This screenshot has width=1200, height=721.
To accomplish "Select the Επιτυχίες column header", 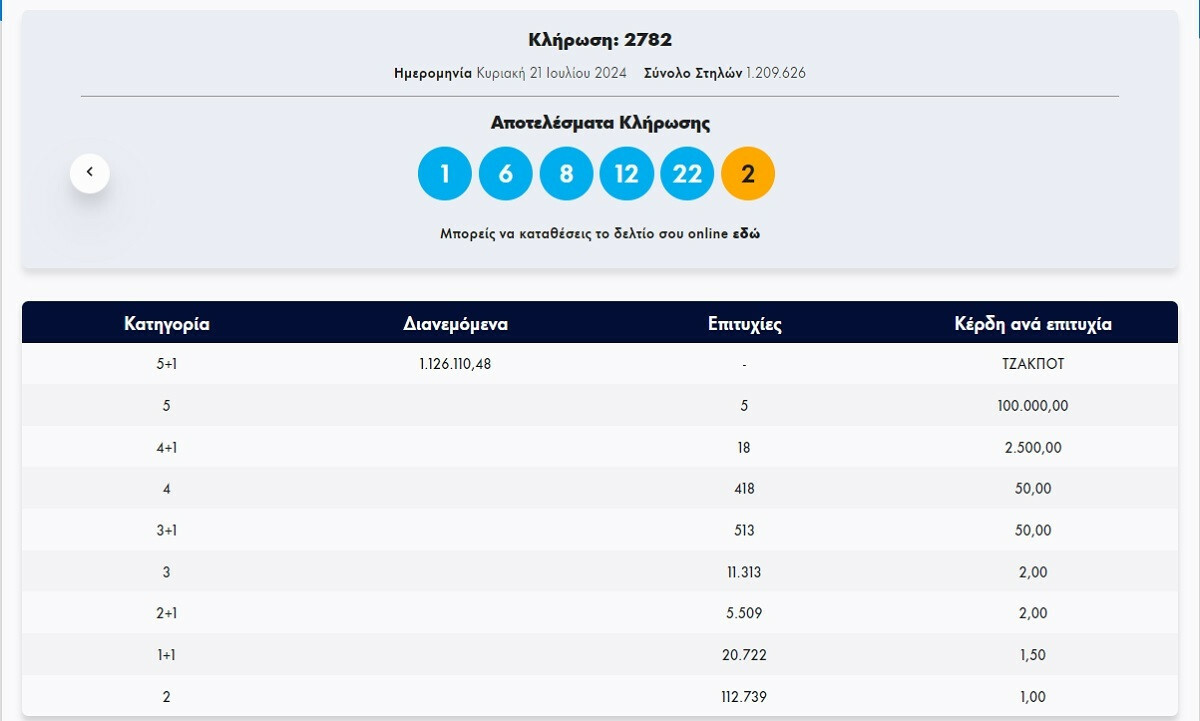I will (743, 323).
